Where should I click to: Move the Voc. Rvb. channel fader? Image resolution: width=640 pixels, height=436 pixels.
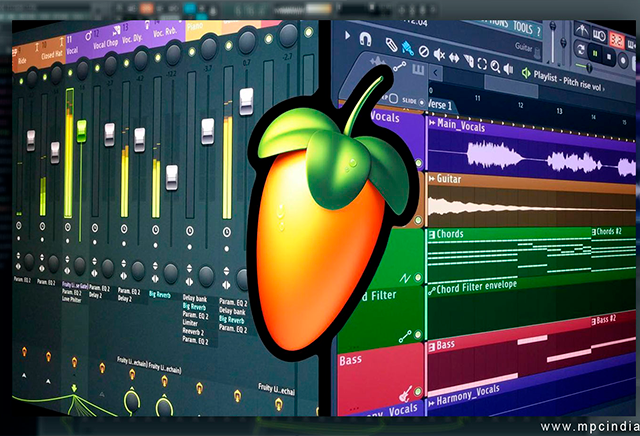(x=172, y=177)
